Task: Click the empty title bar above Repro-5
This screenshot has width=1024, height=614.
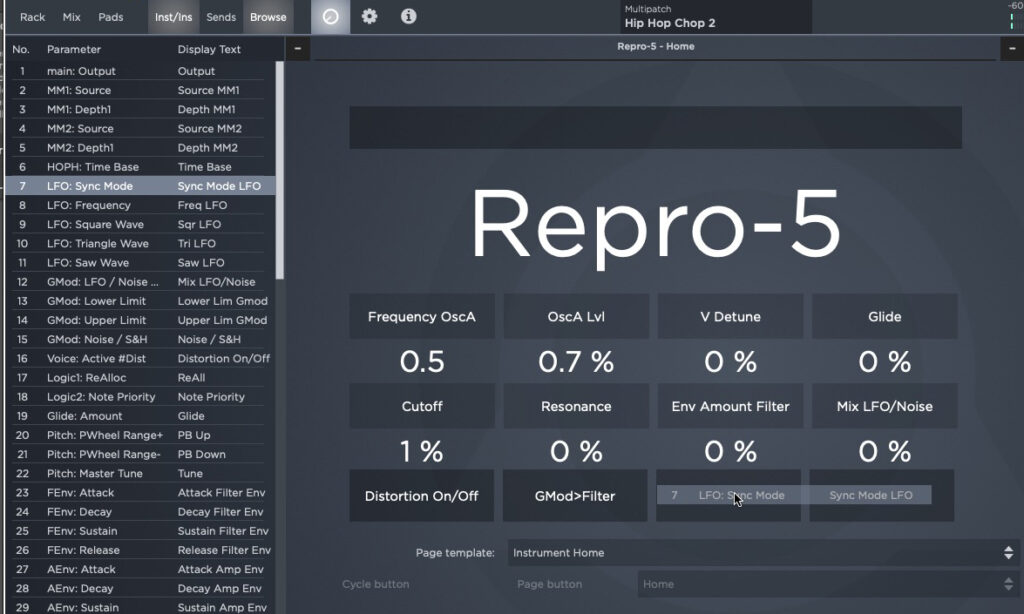Action: pos(655,127)
